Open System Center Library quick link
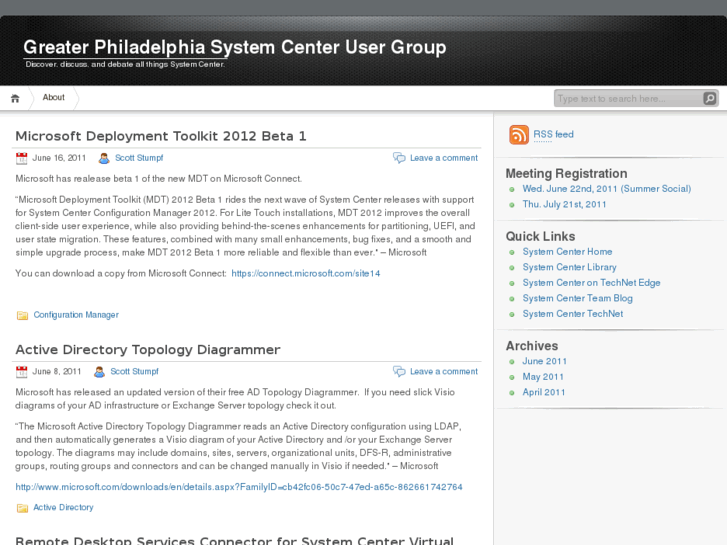 (569, 267)
